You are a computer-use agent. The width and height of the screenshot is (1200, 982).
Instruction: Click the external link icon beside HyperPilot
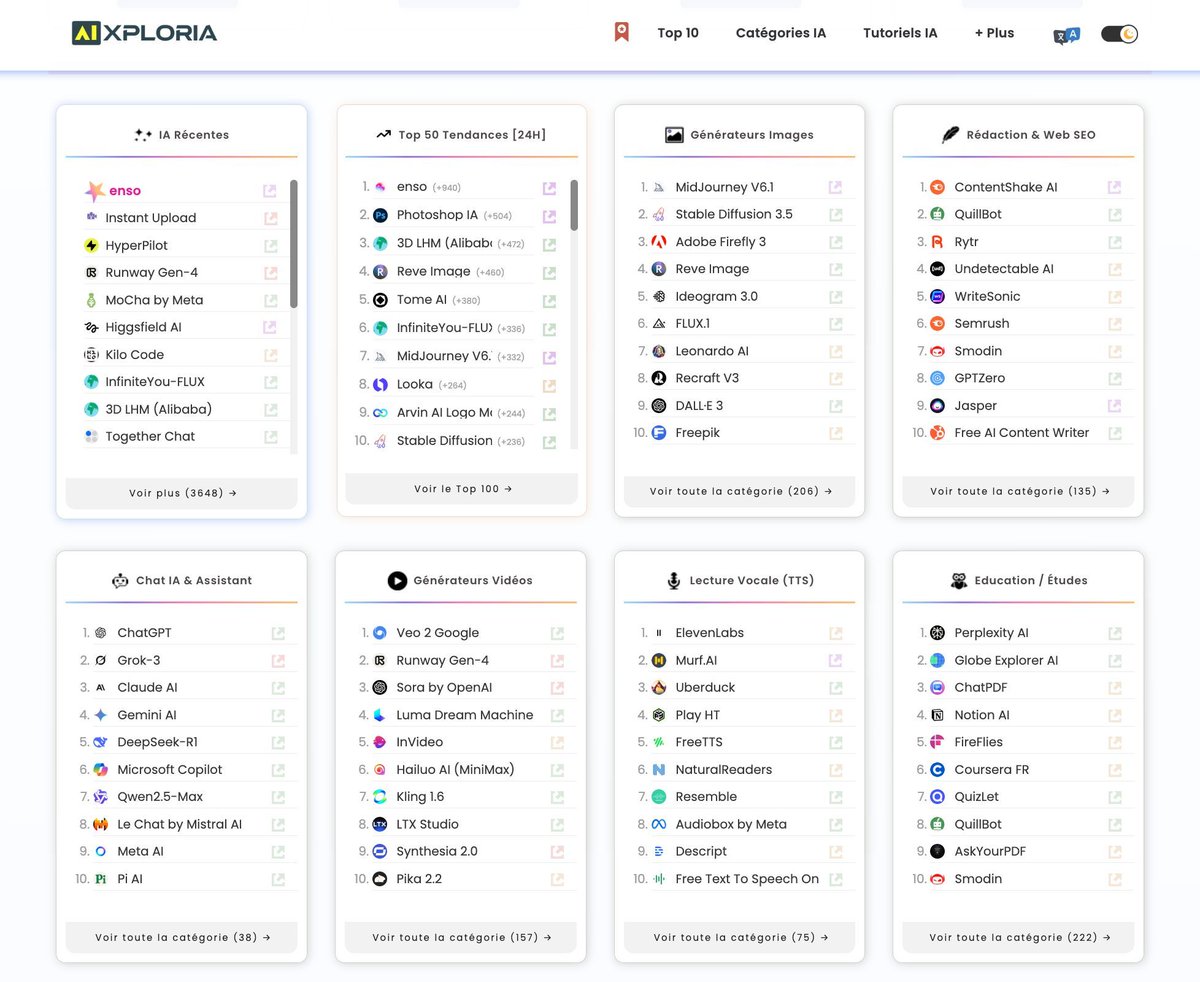[x=270, y=245]
